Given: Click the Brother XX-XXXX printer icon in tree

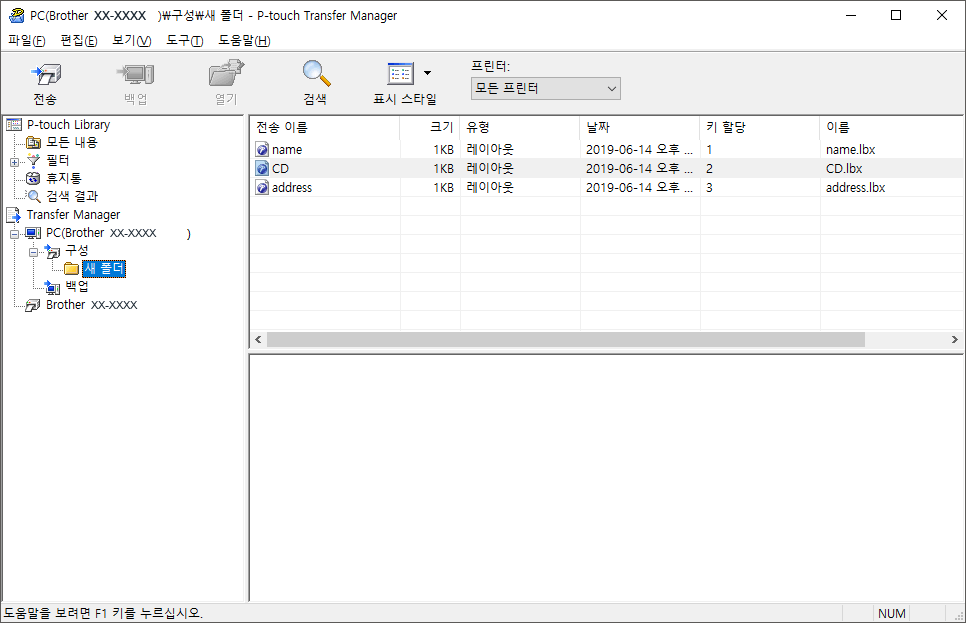Looking at the screenshot, I should [33, 305].
